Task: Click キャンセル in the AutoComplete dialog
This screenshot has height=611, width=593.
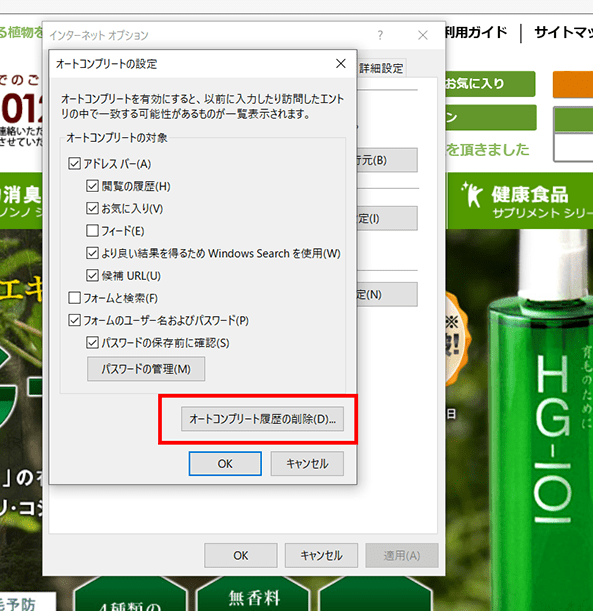Action: pyautogui.click(x=307, y=464)
